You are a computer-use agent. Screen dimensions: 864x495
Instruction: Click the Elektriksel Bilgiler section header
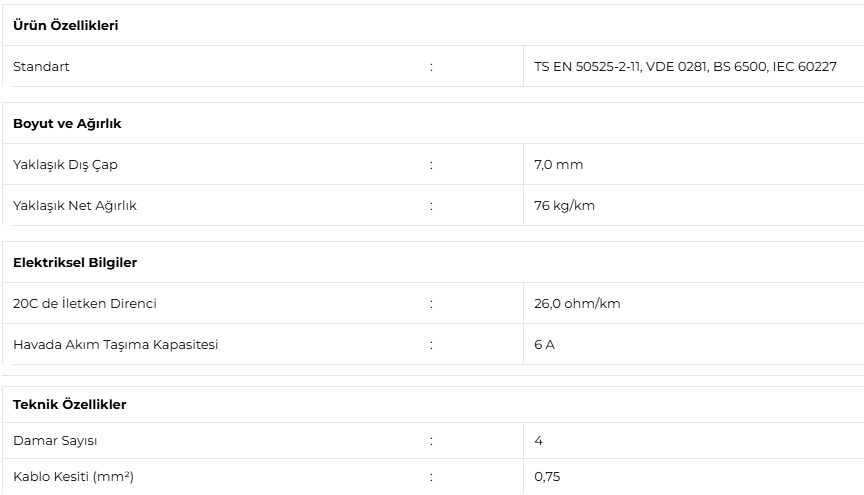point(75,262)
